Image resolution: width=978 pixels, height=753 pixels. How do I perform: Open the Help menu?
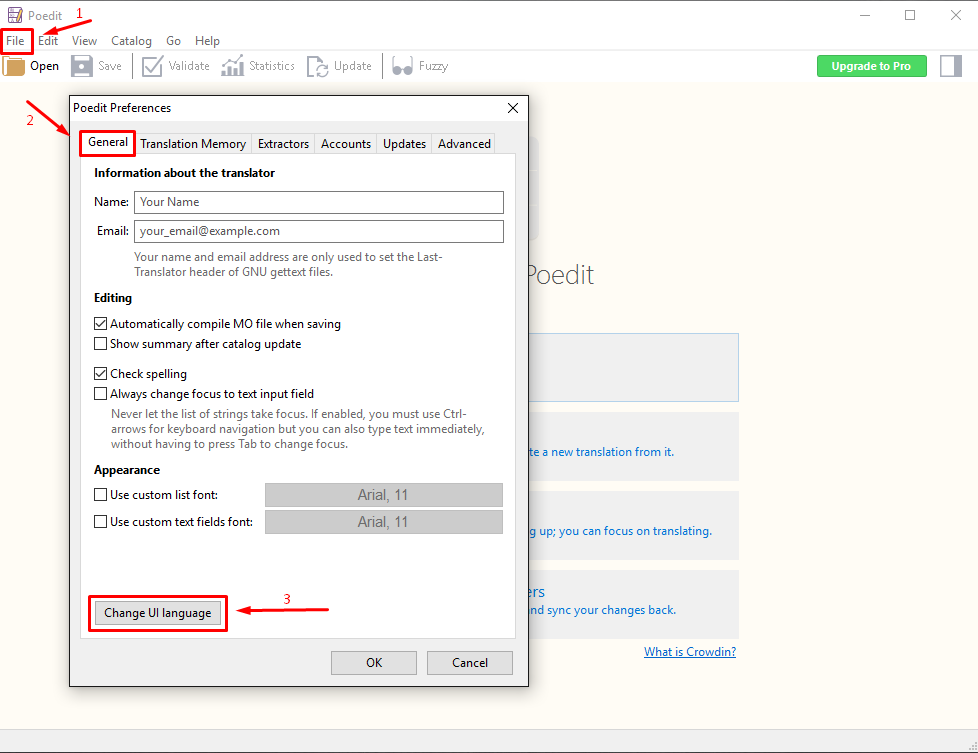pos(207,41)
